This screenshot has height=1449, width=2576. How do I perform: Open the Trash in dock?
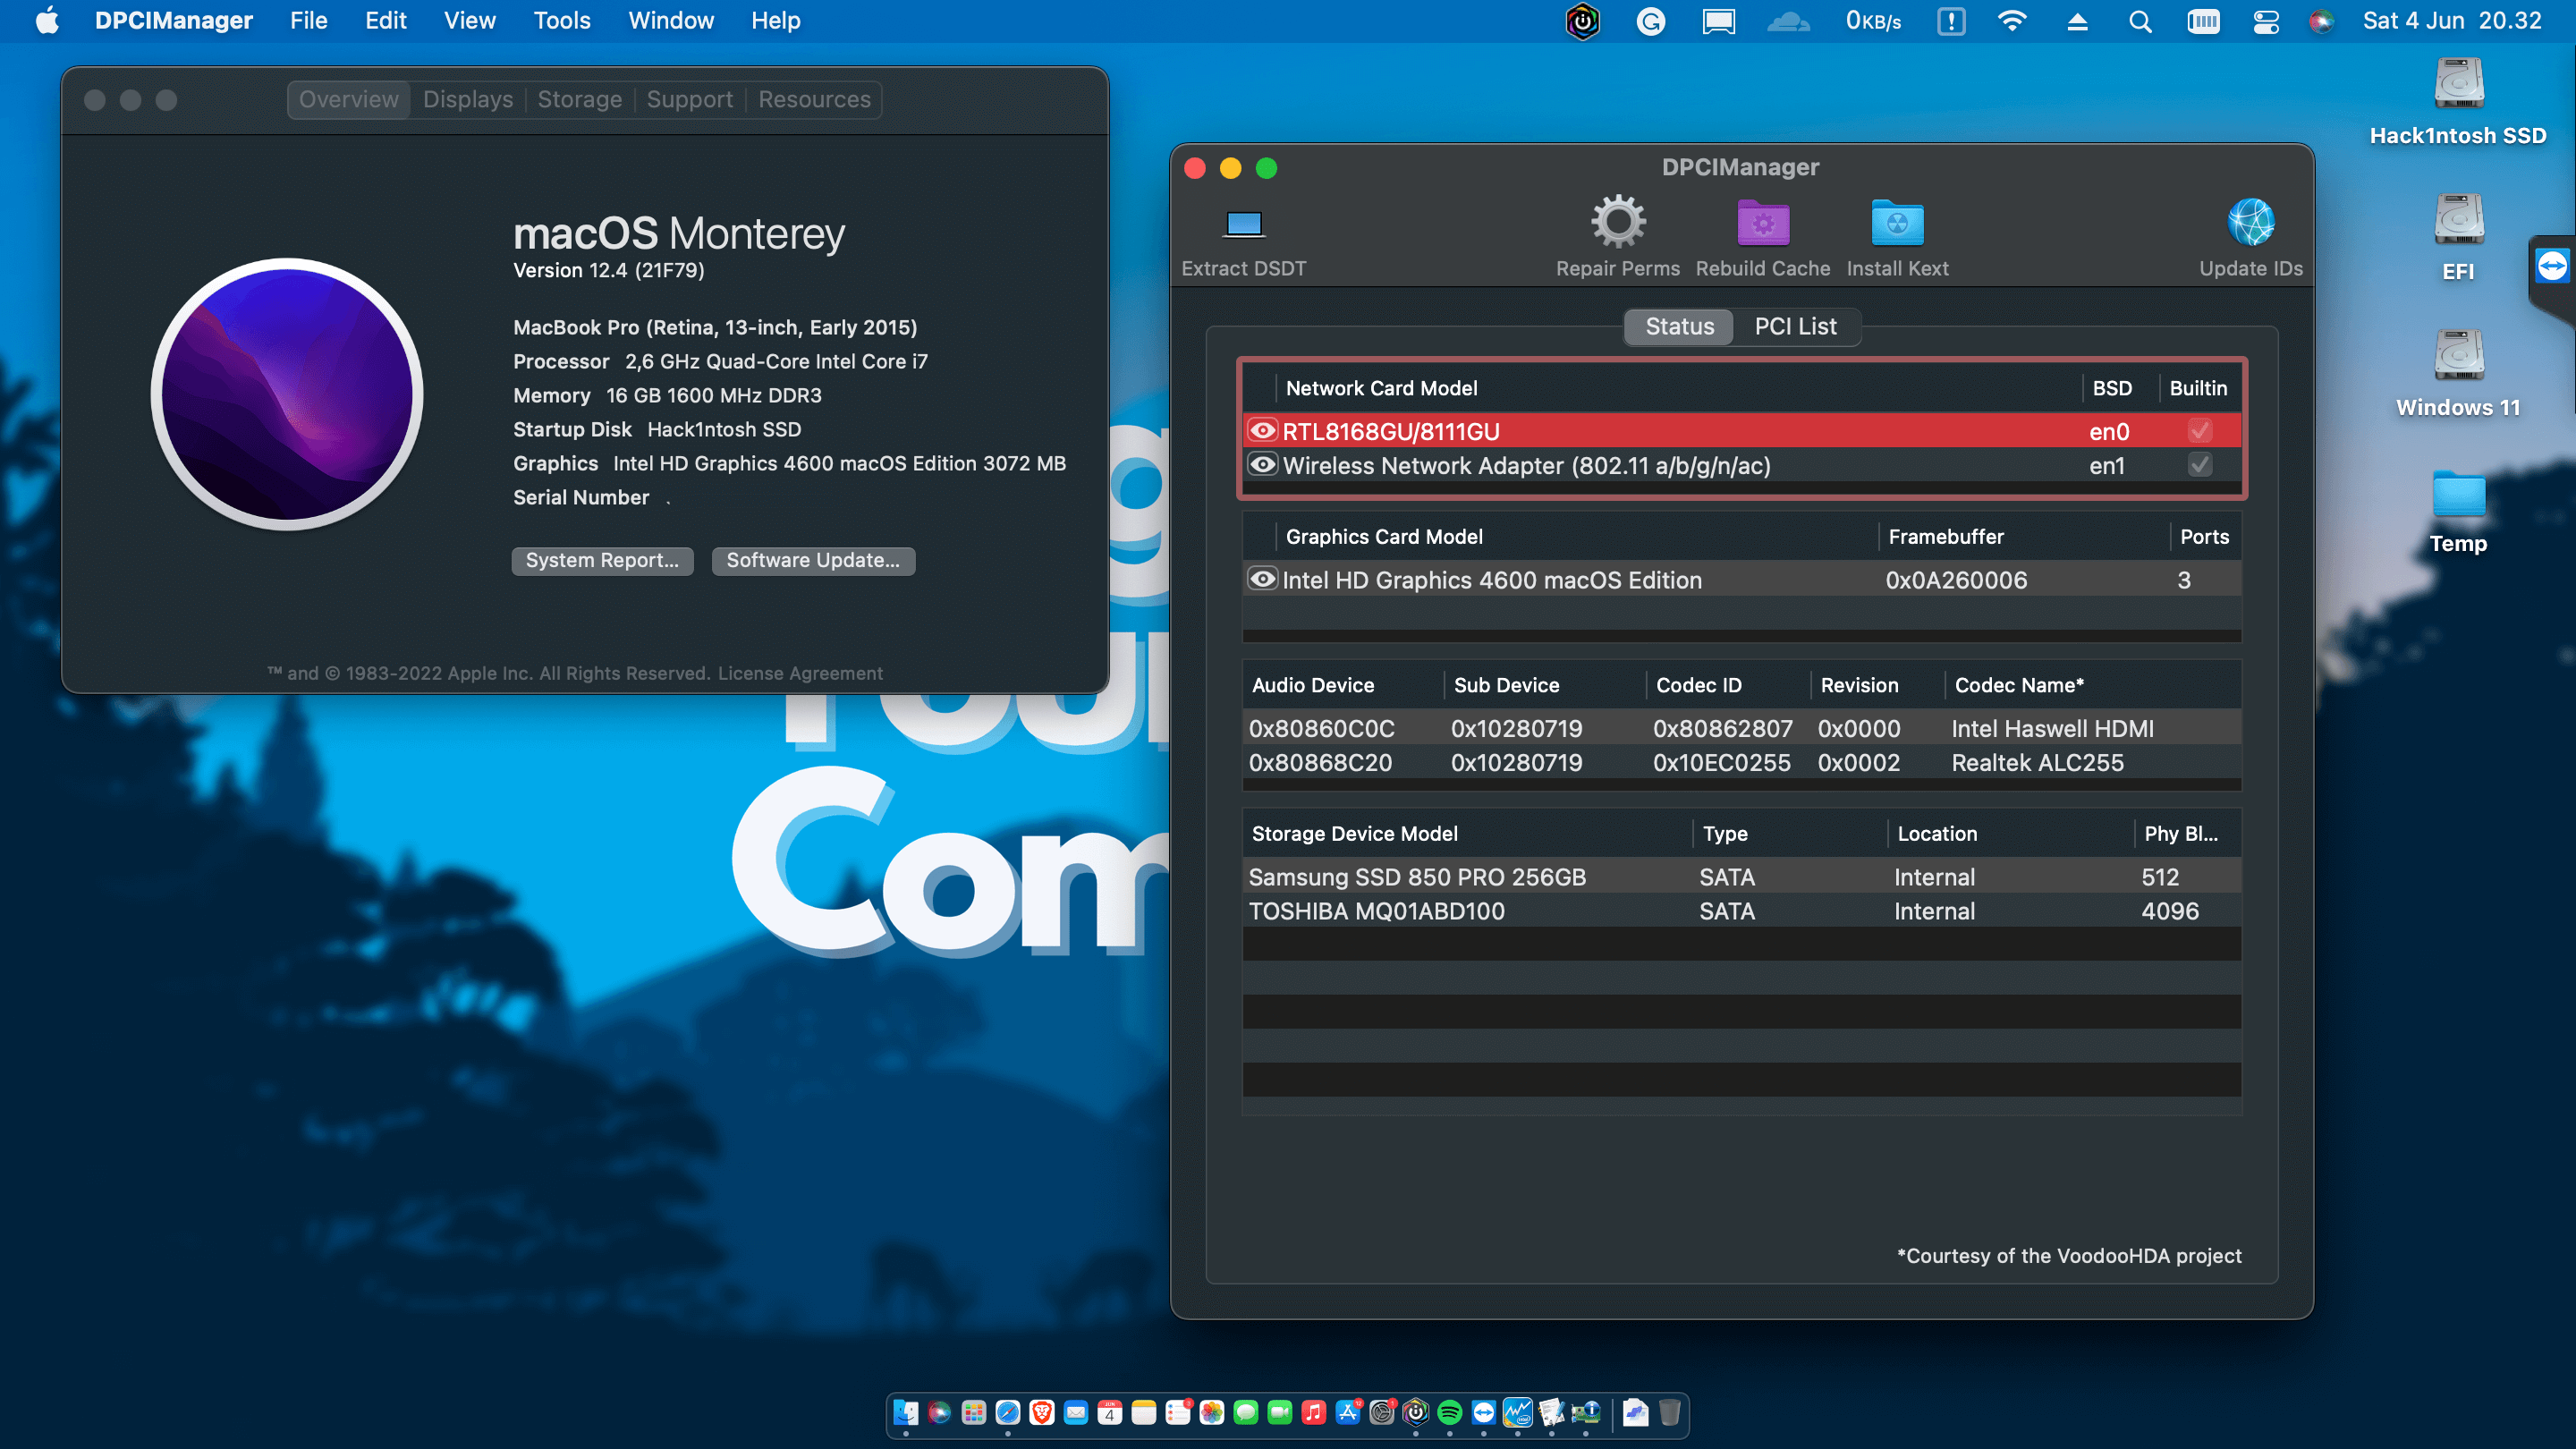click(x=1669, y=1411)
